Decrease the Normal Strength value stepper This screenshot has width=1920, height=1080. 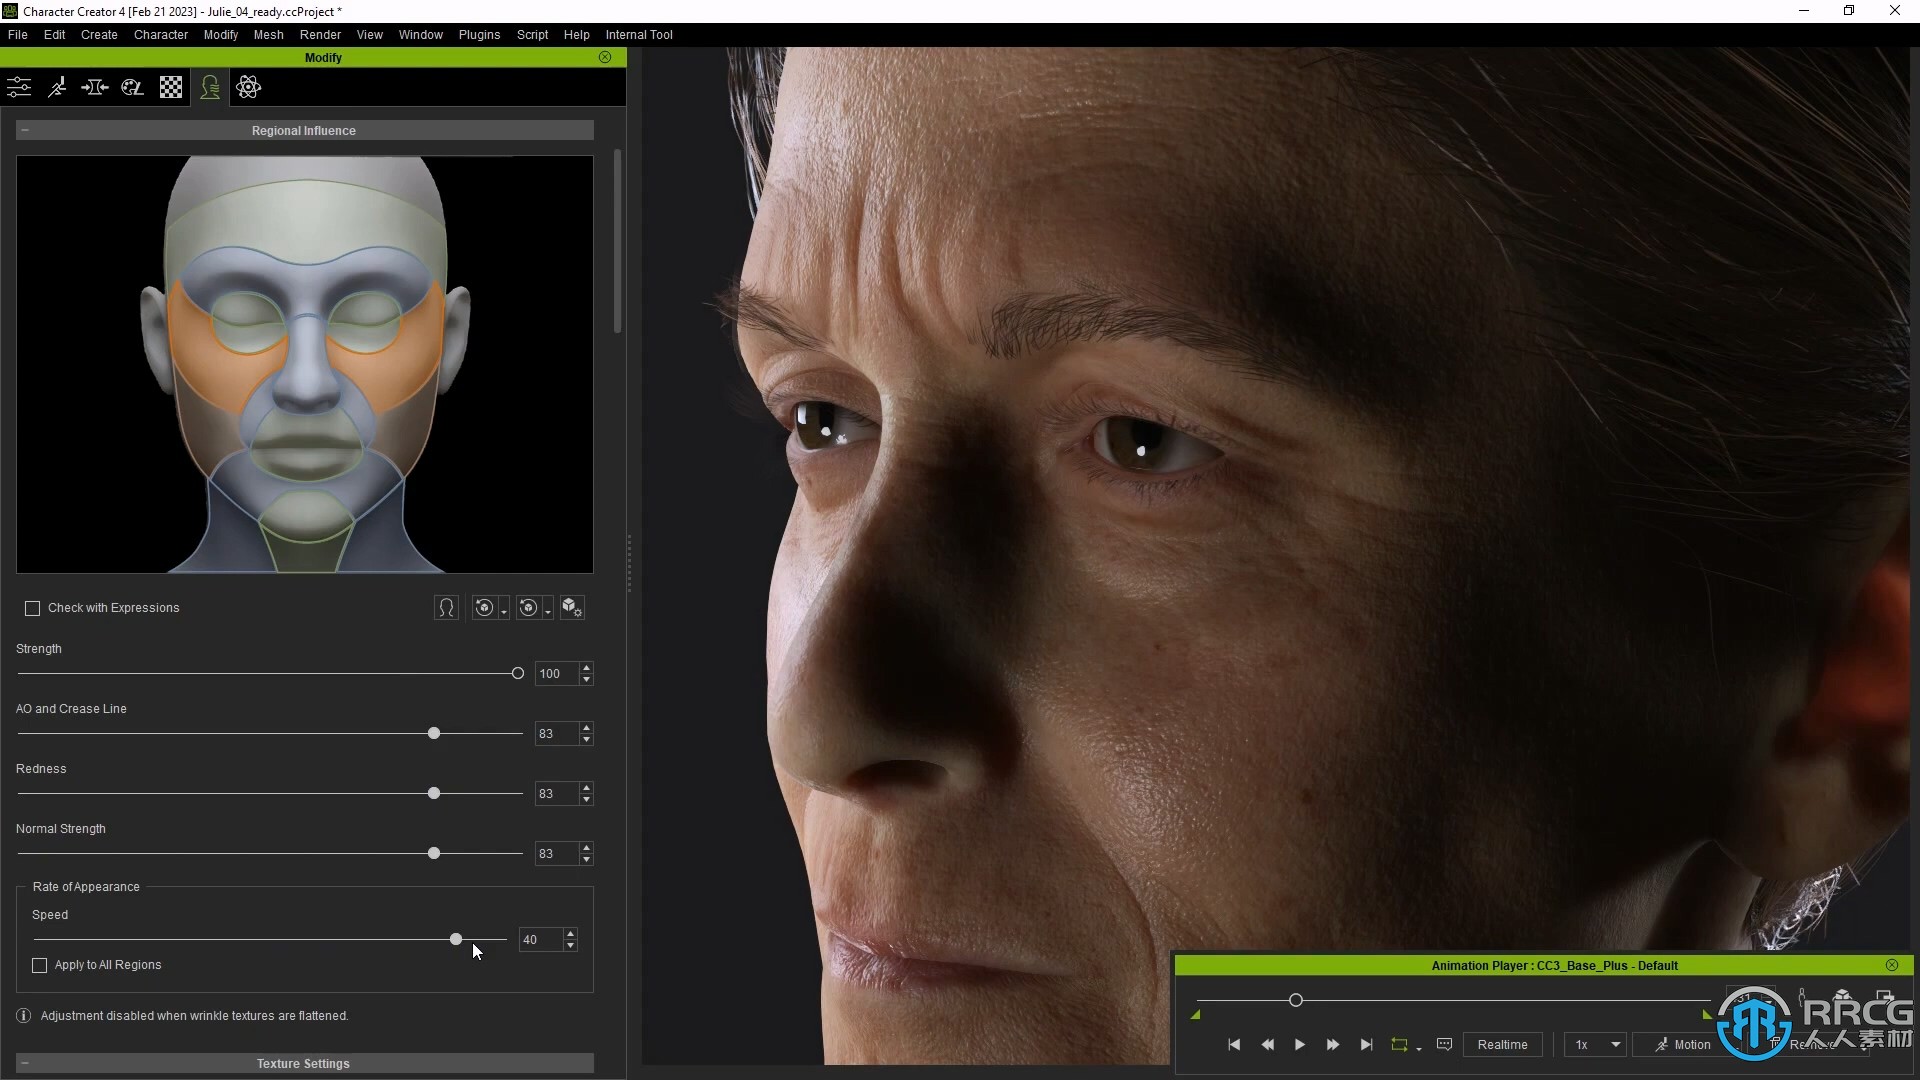pos(587,860)
